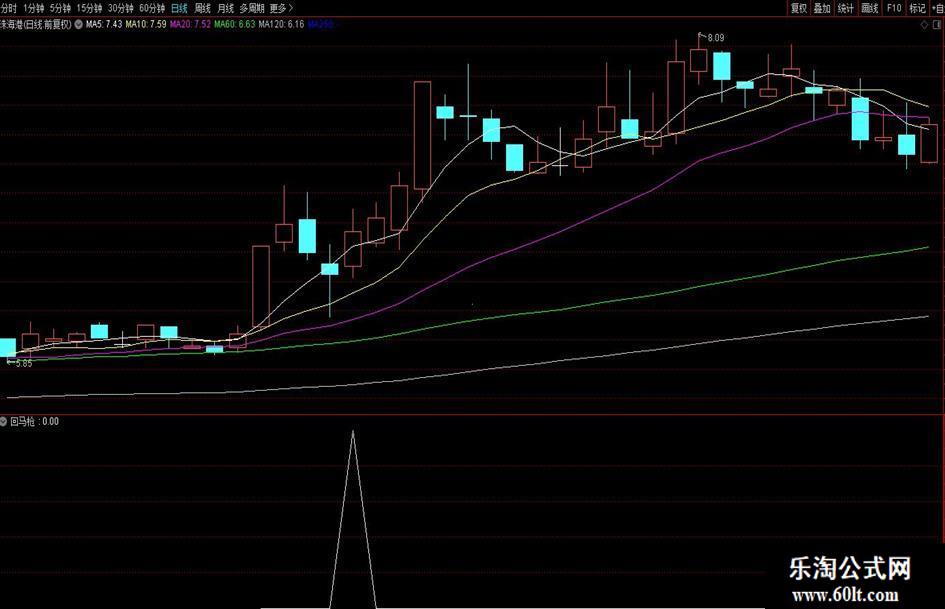The image size is (945, 609).
Task: Select the 1分钟 period tab
Action: click(34, 8)
